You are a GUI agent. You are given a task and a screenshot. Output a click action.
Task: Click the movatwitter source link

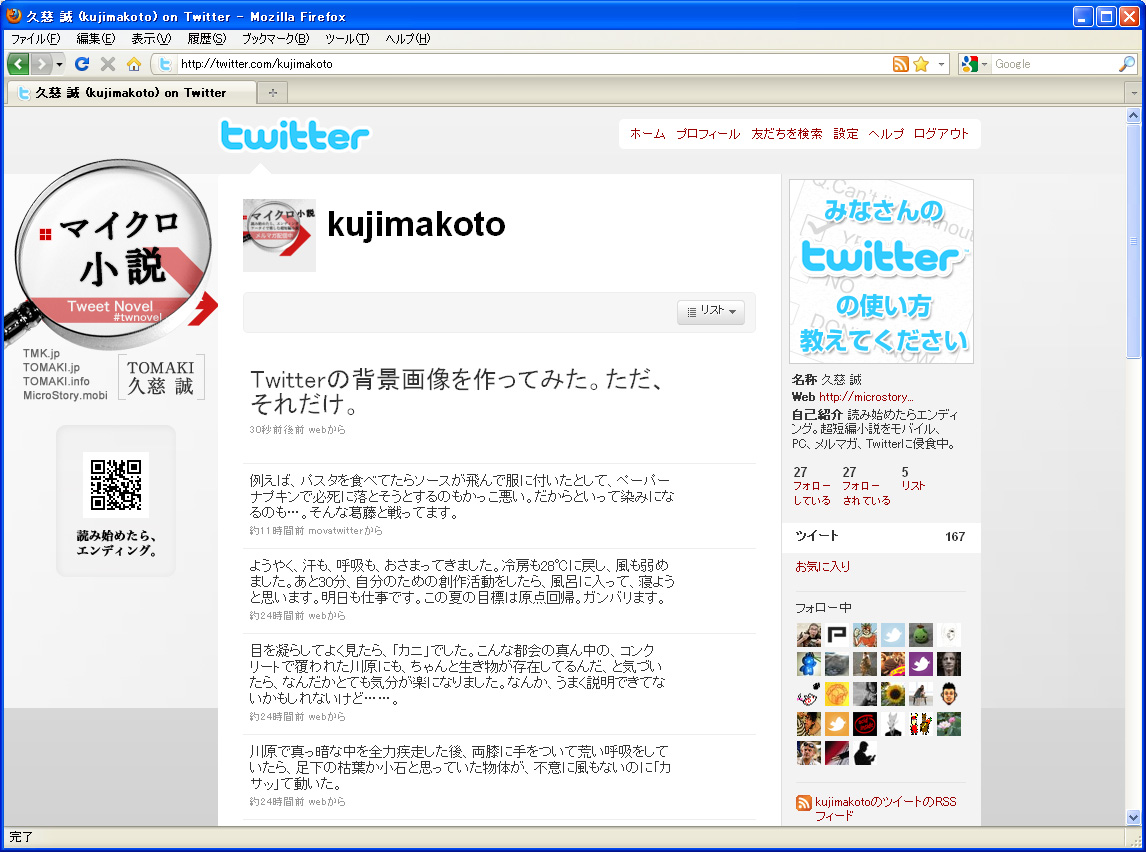tap(335, 530)
